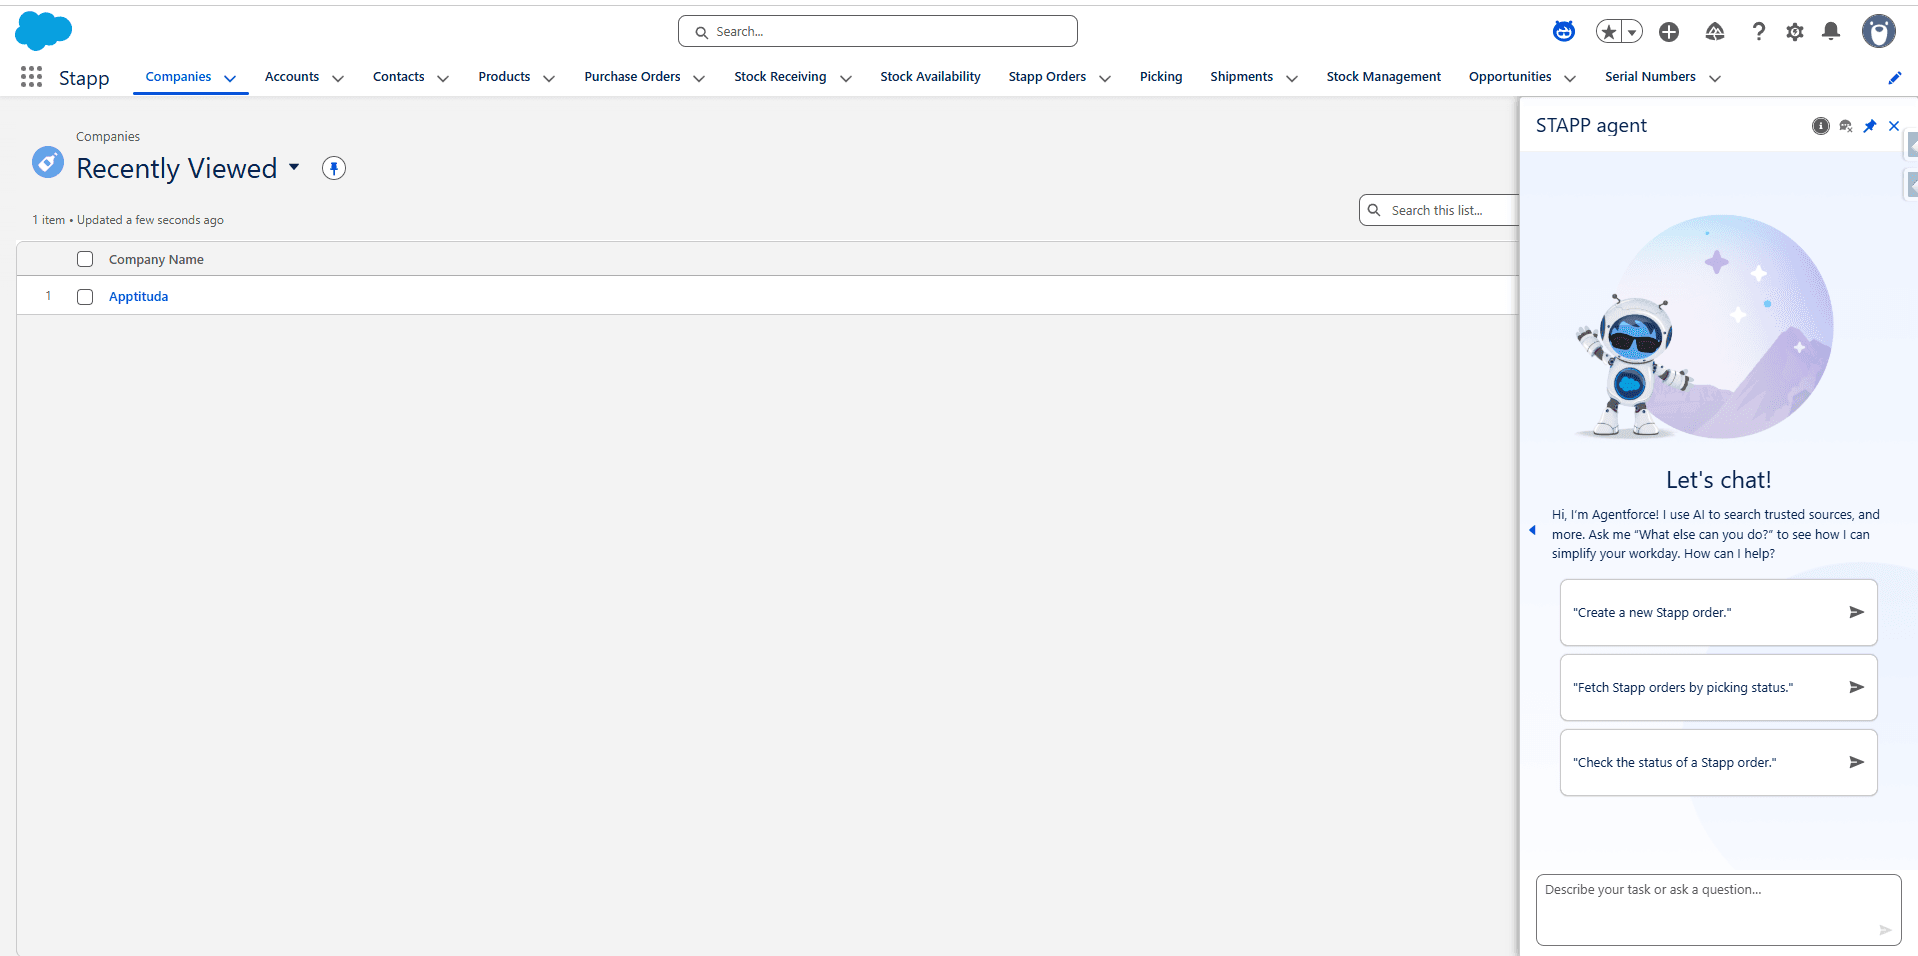Collapse the agent panel side arrow
This screenshot has height=956, width=1918.
click(1532, 530)
